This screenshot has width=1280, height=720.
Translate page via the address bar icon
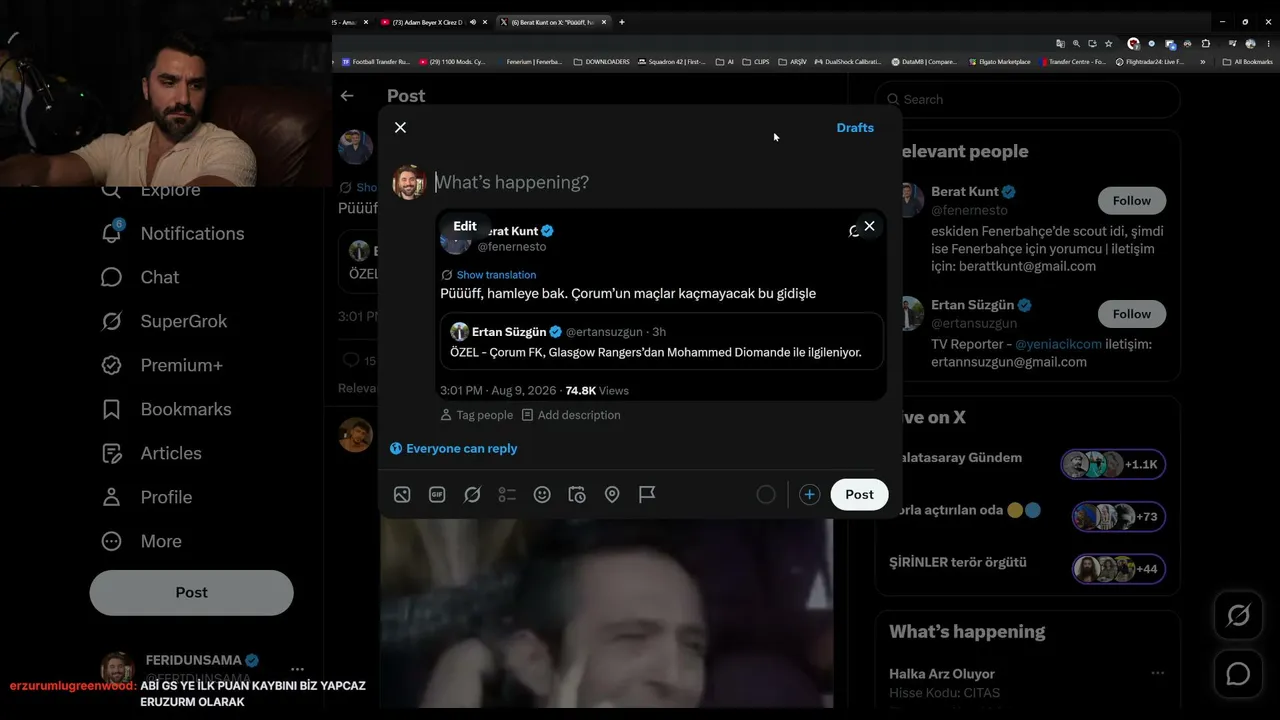click(1060, 44)
